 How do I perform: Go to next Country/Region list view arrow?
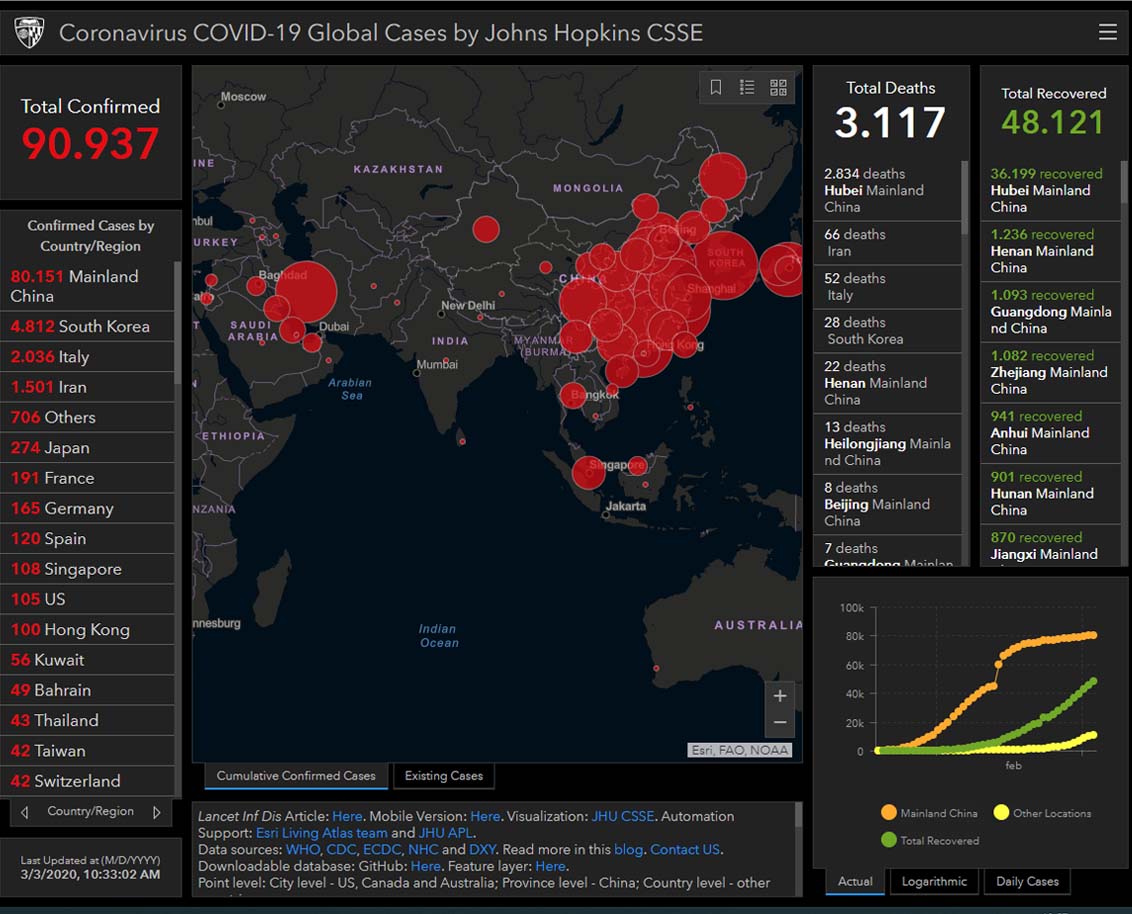[157, 812]
